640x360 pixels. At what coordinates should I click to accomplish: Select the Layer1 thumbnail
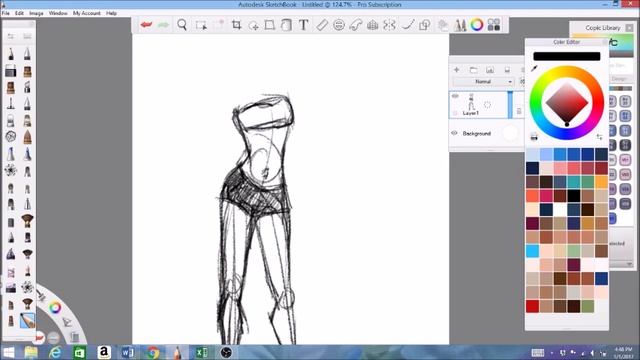[471, 101]
